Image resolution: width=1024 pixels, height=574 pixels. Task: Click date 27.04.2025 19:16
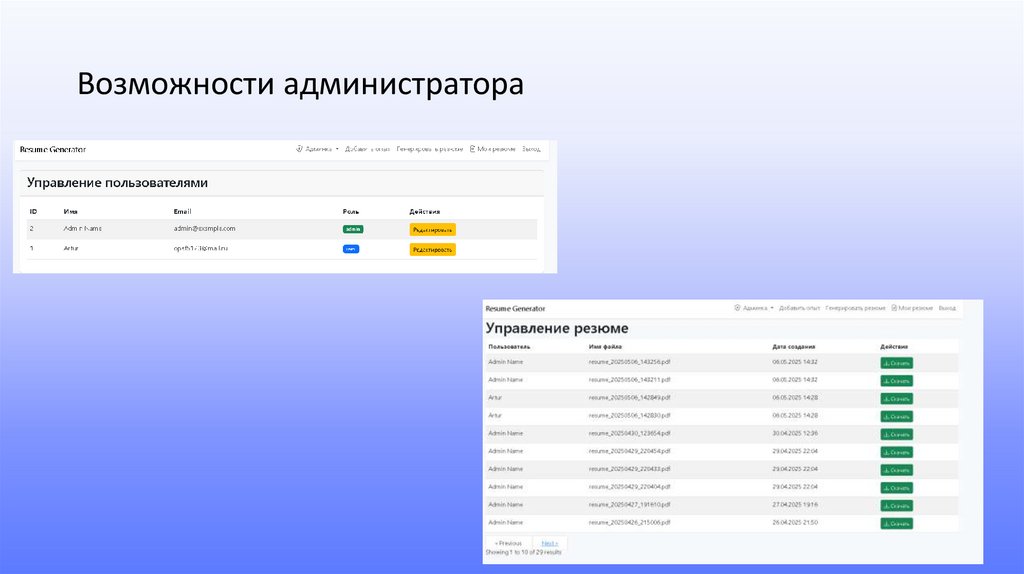(795, 504)
